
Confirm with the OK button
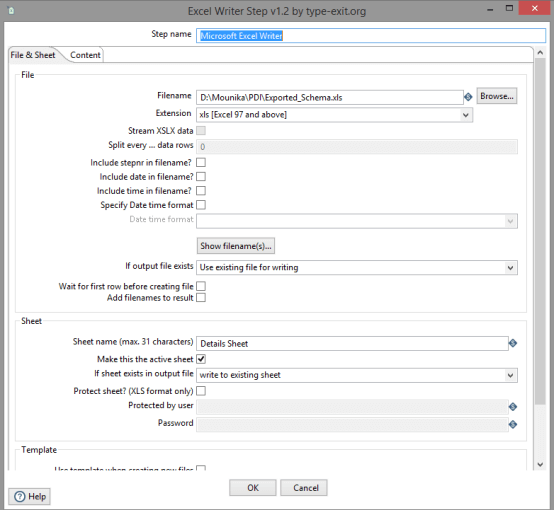253,488
